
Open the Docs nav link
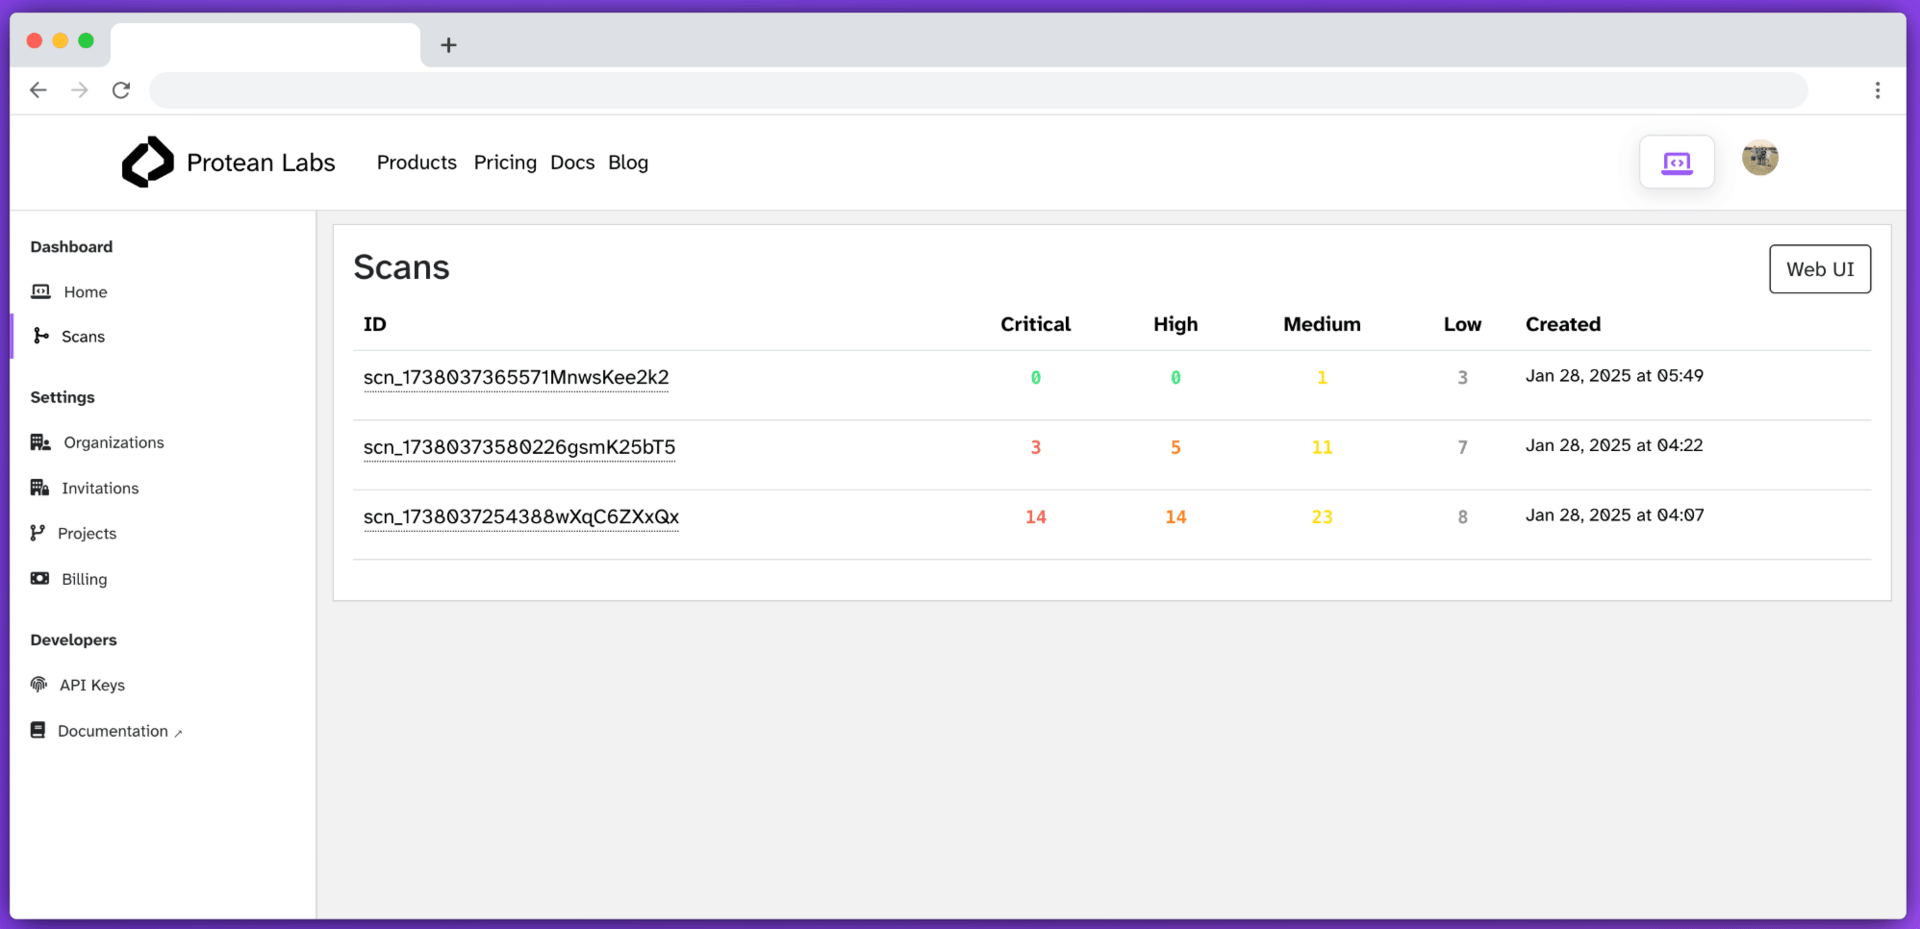tap(572, 162)
